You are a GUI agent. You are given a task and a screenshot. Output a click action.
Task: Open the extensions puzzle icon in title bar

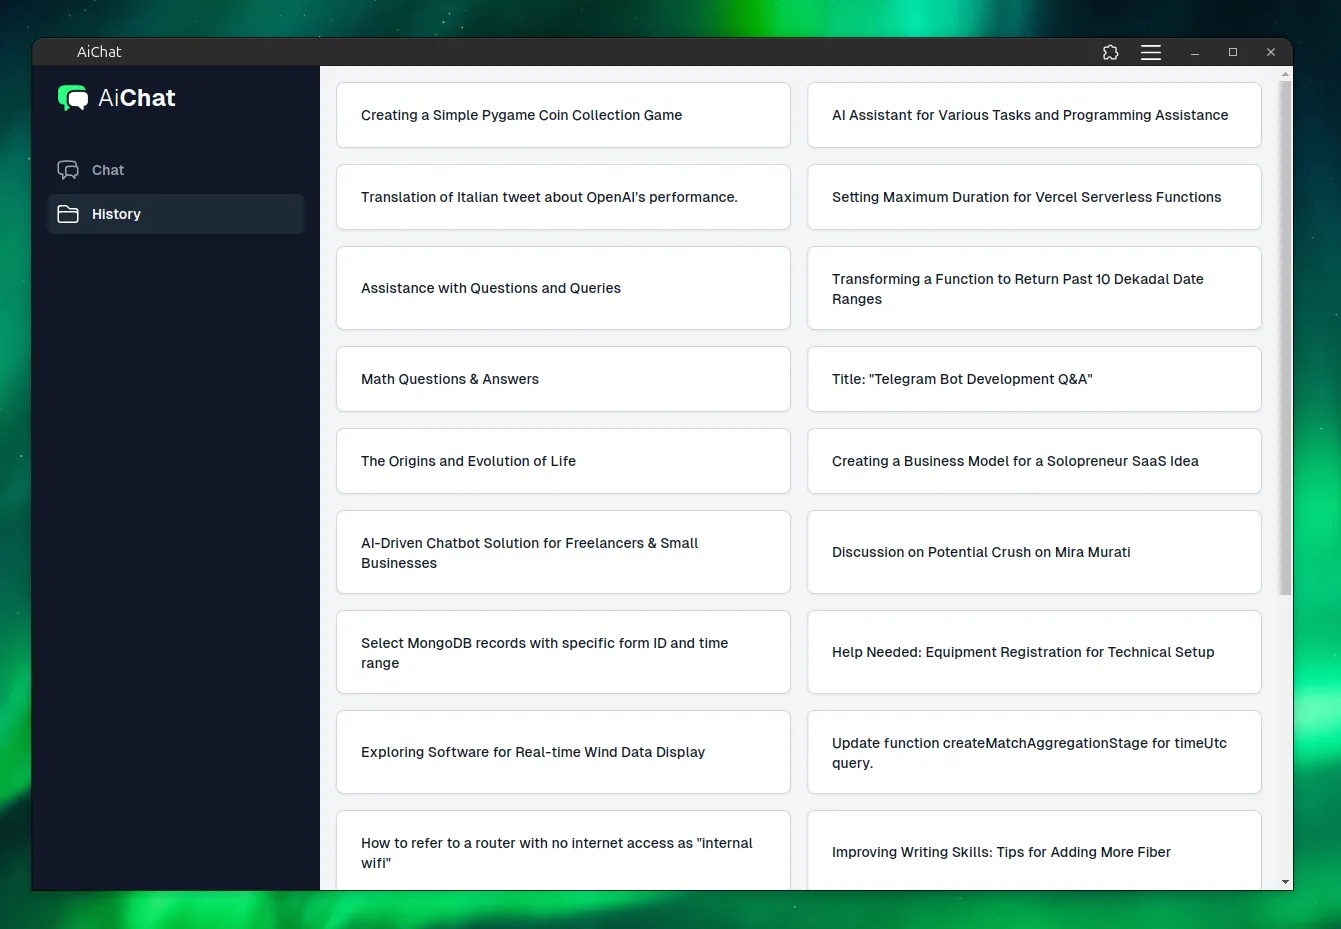pos(1110,52)
